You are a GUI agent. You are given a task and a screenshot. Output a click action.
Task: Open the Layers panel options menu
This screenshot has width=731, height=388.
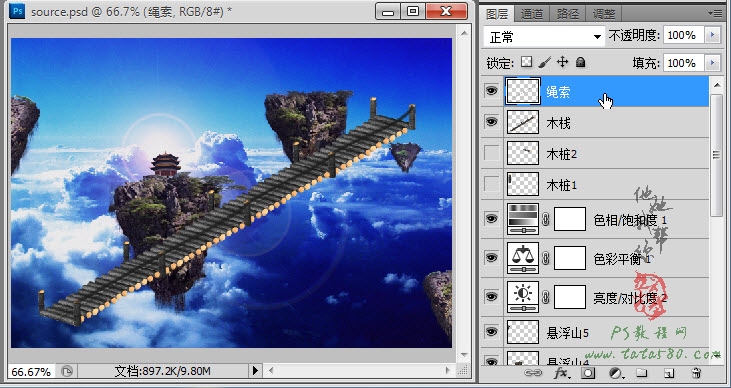point(716,14)
